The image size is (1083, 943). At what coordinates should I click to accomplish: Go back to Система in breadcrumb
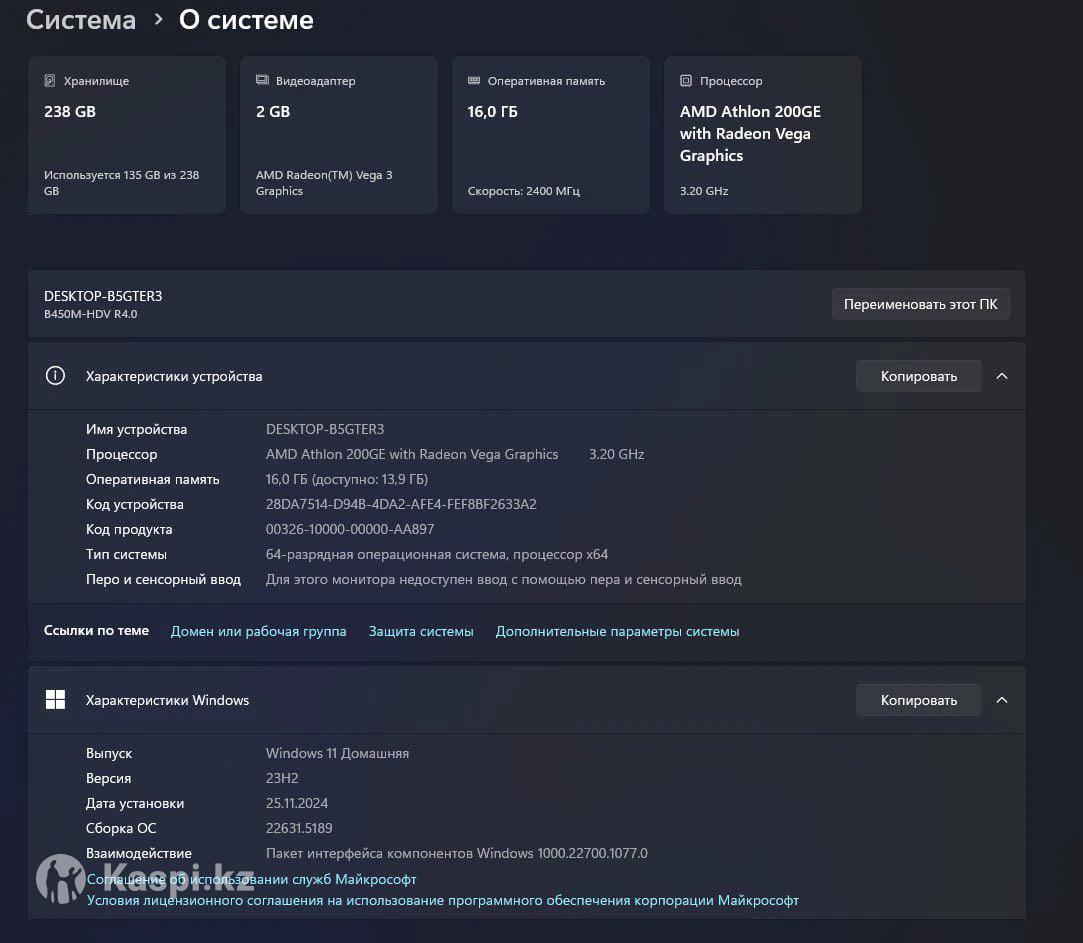coord(81,20)
